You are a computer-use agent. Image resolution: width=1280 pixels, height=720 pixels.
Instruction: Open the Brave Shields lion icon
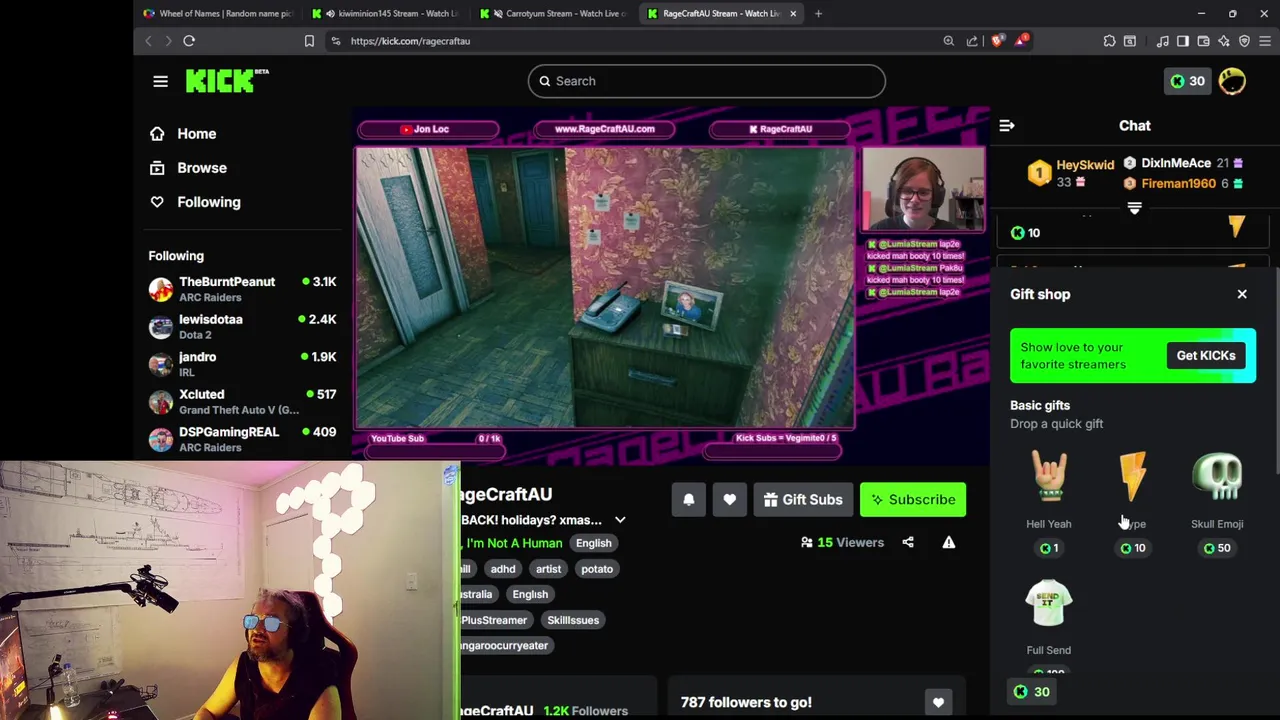(997, 41)
